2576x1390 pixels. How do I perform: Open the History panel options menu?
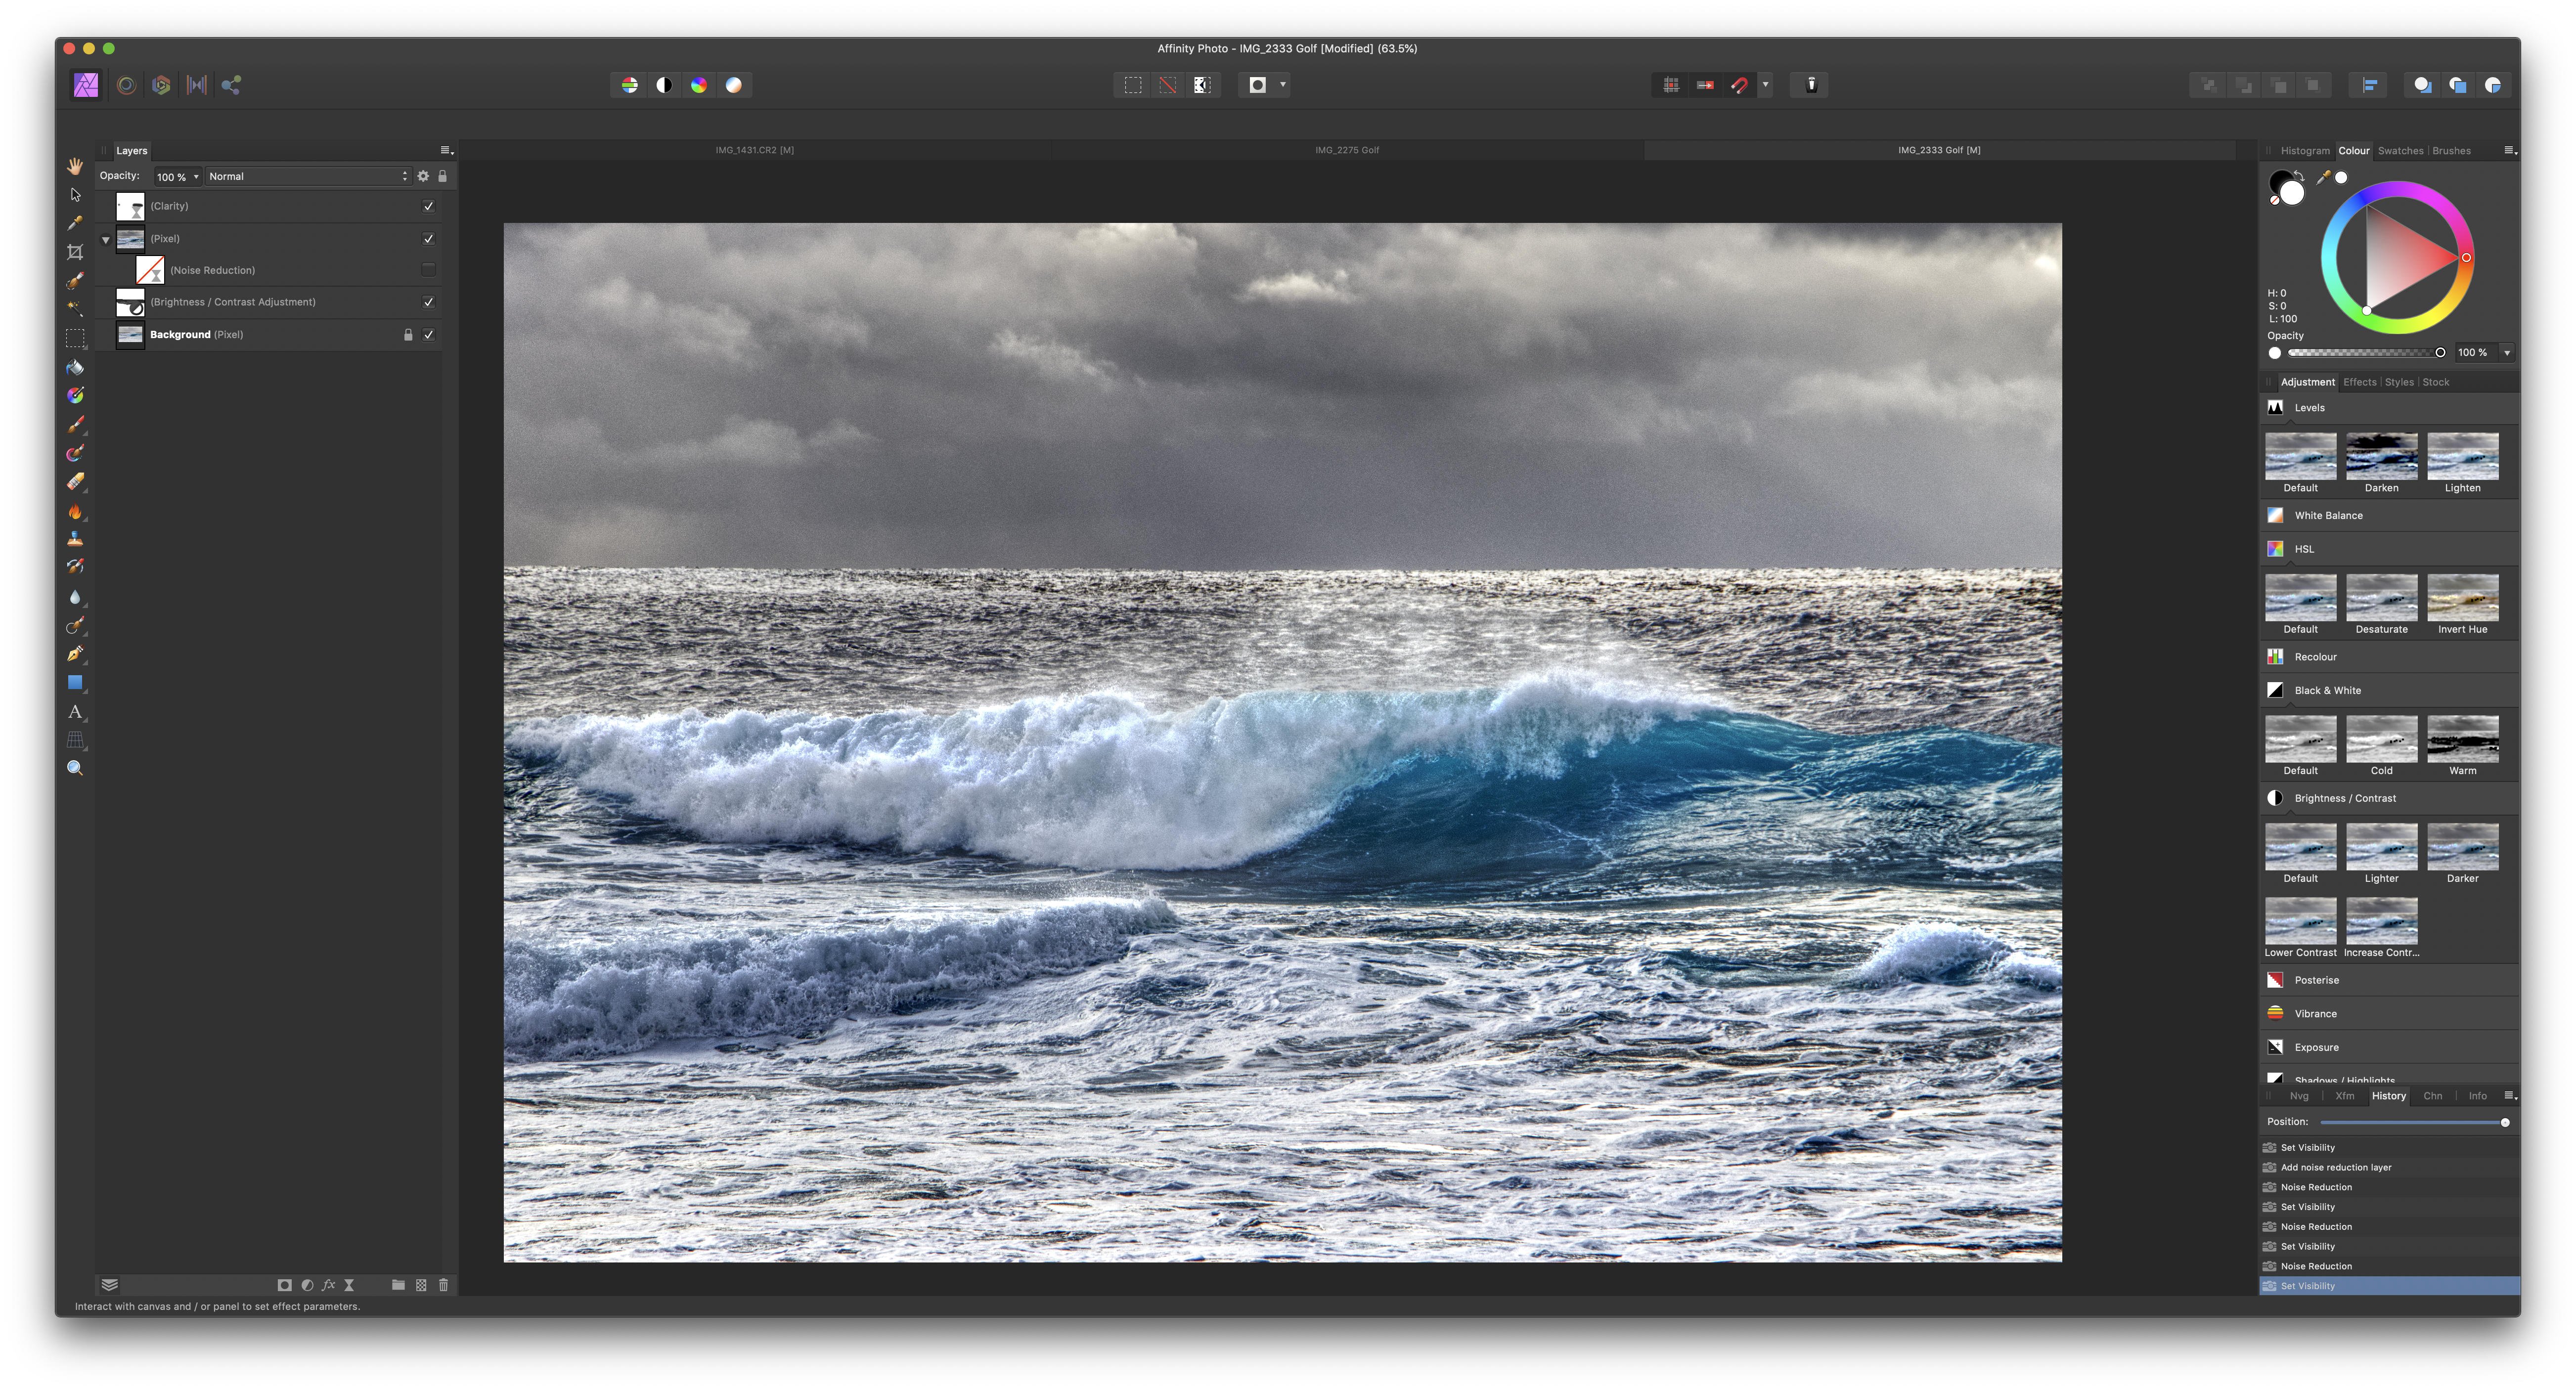2510,1096
